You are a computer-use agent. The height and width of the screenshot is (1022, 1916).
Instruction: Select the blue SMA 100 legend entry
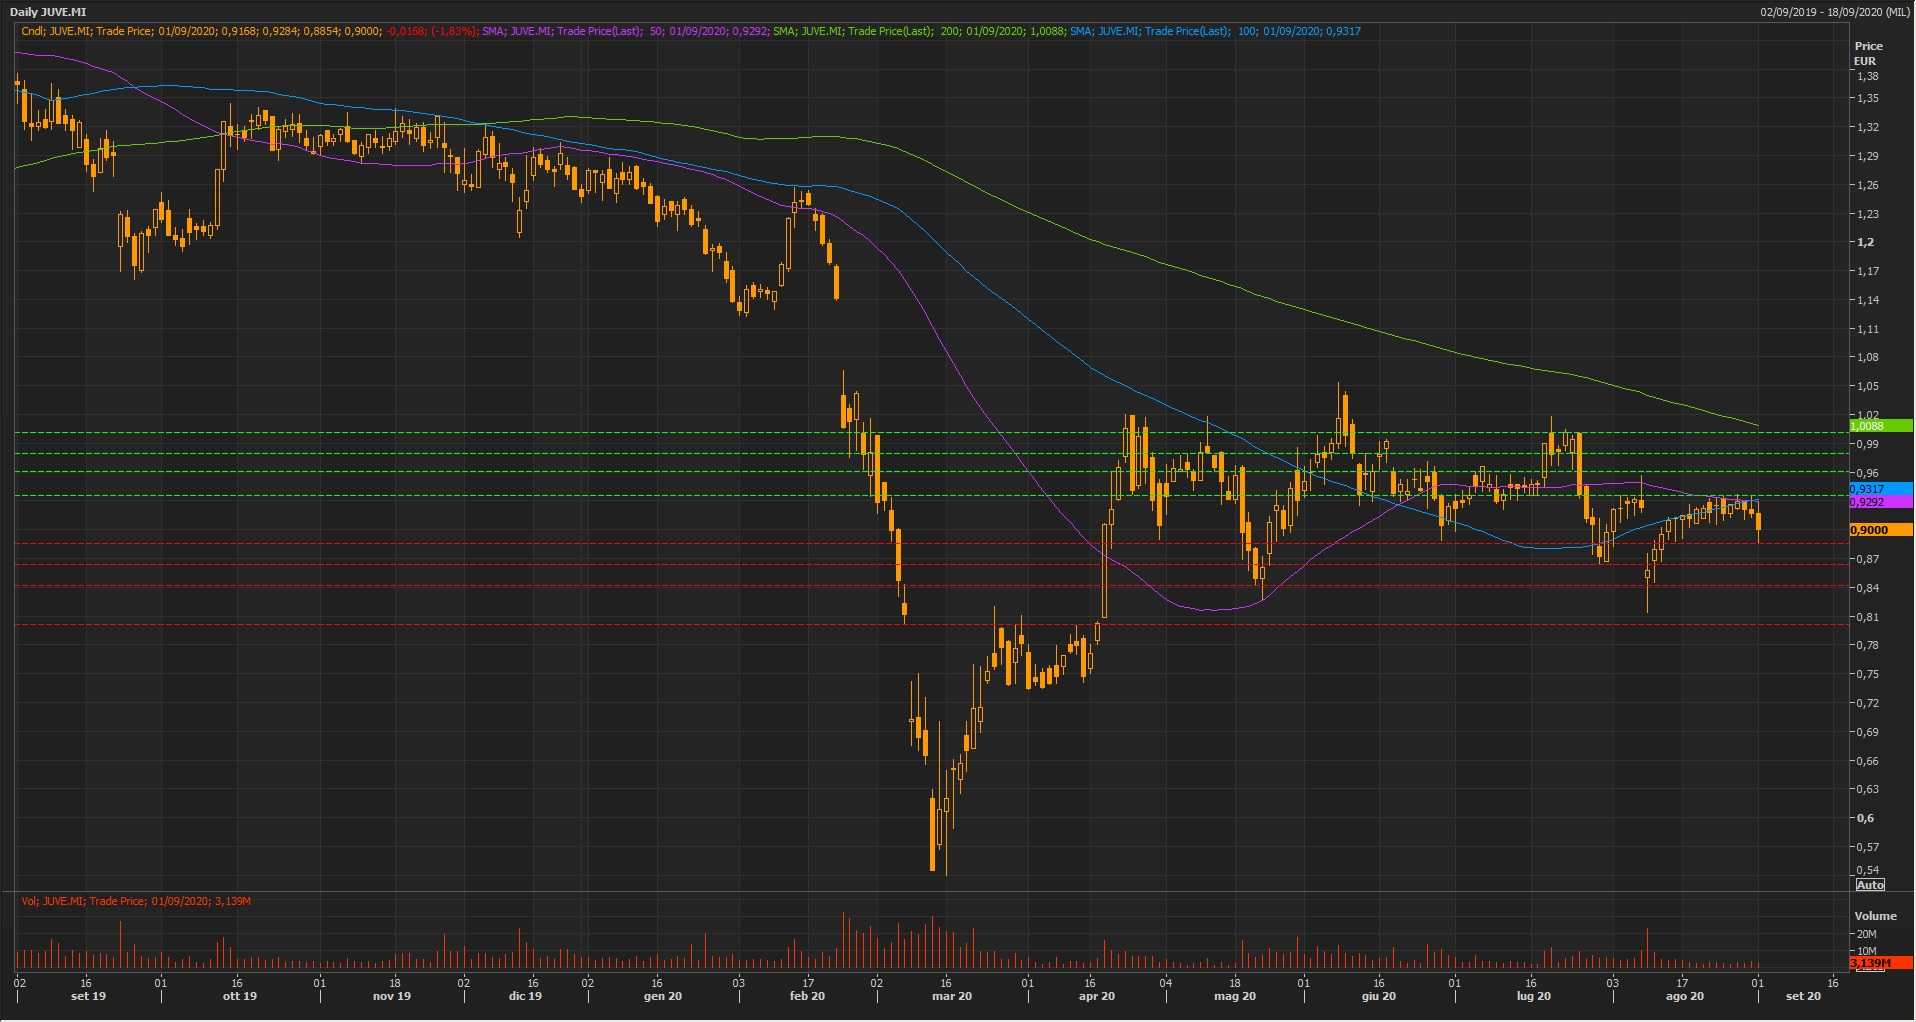tap(1215, 31)
